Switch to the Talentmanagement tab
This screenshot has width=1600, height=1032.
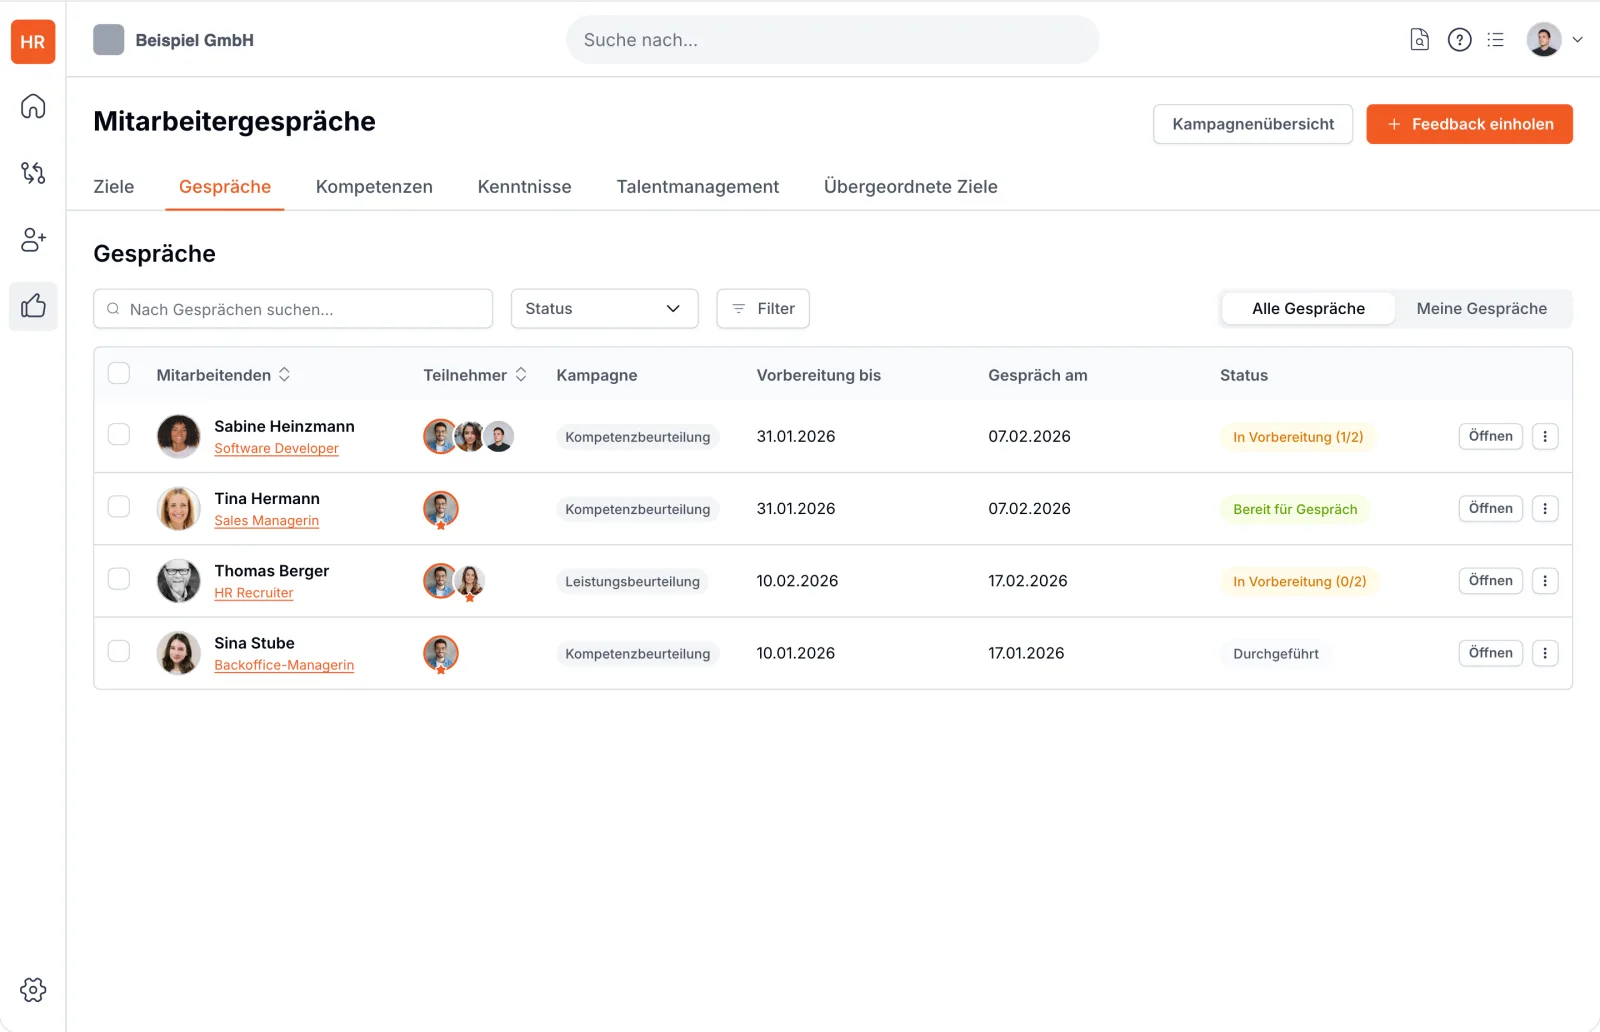698,187
